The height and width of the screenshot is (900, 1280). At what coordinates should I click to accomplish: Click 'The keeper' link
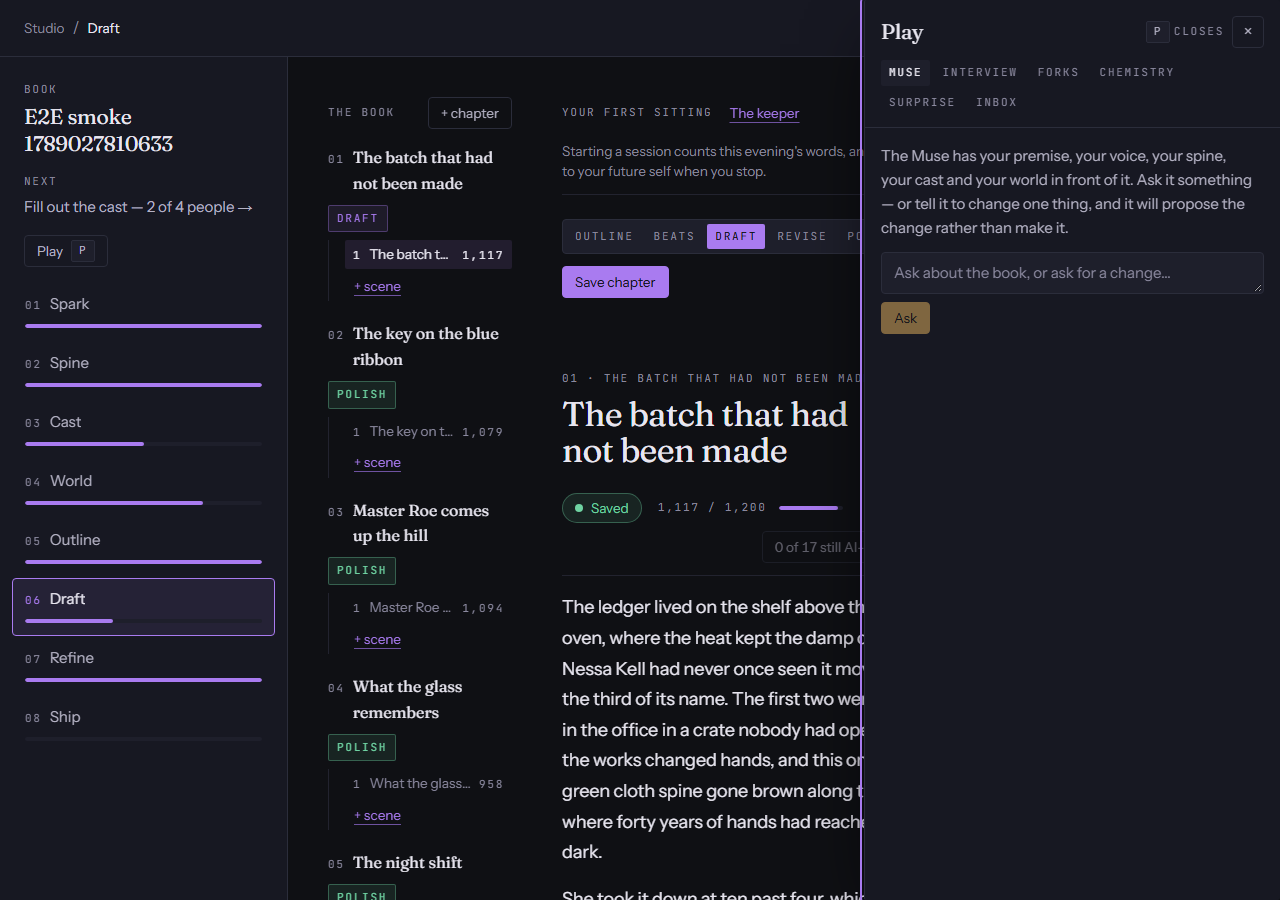coord(764,113)
